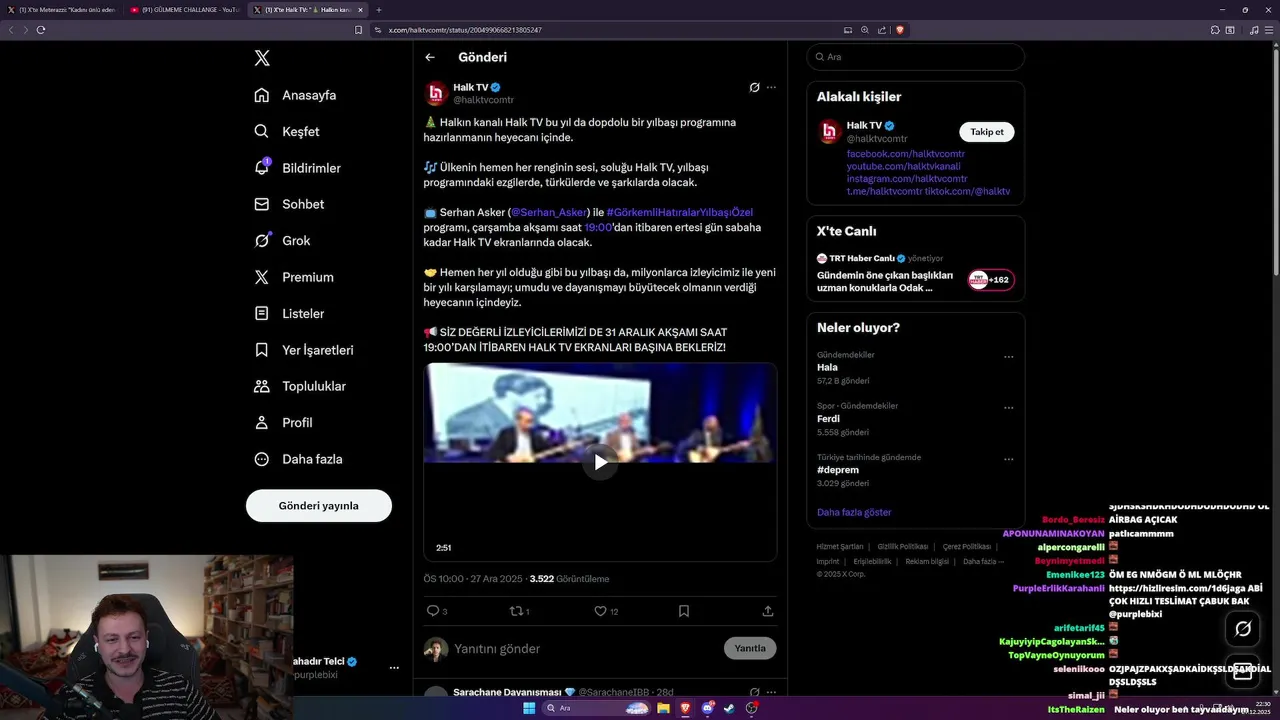The width and height of the screenshot is (1280, 720).
Task: Click floating Grok button at bottom right
Action: pyautogui.click(x=1243, y=629)
